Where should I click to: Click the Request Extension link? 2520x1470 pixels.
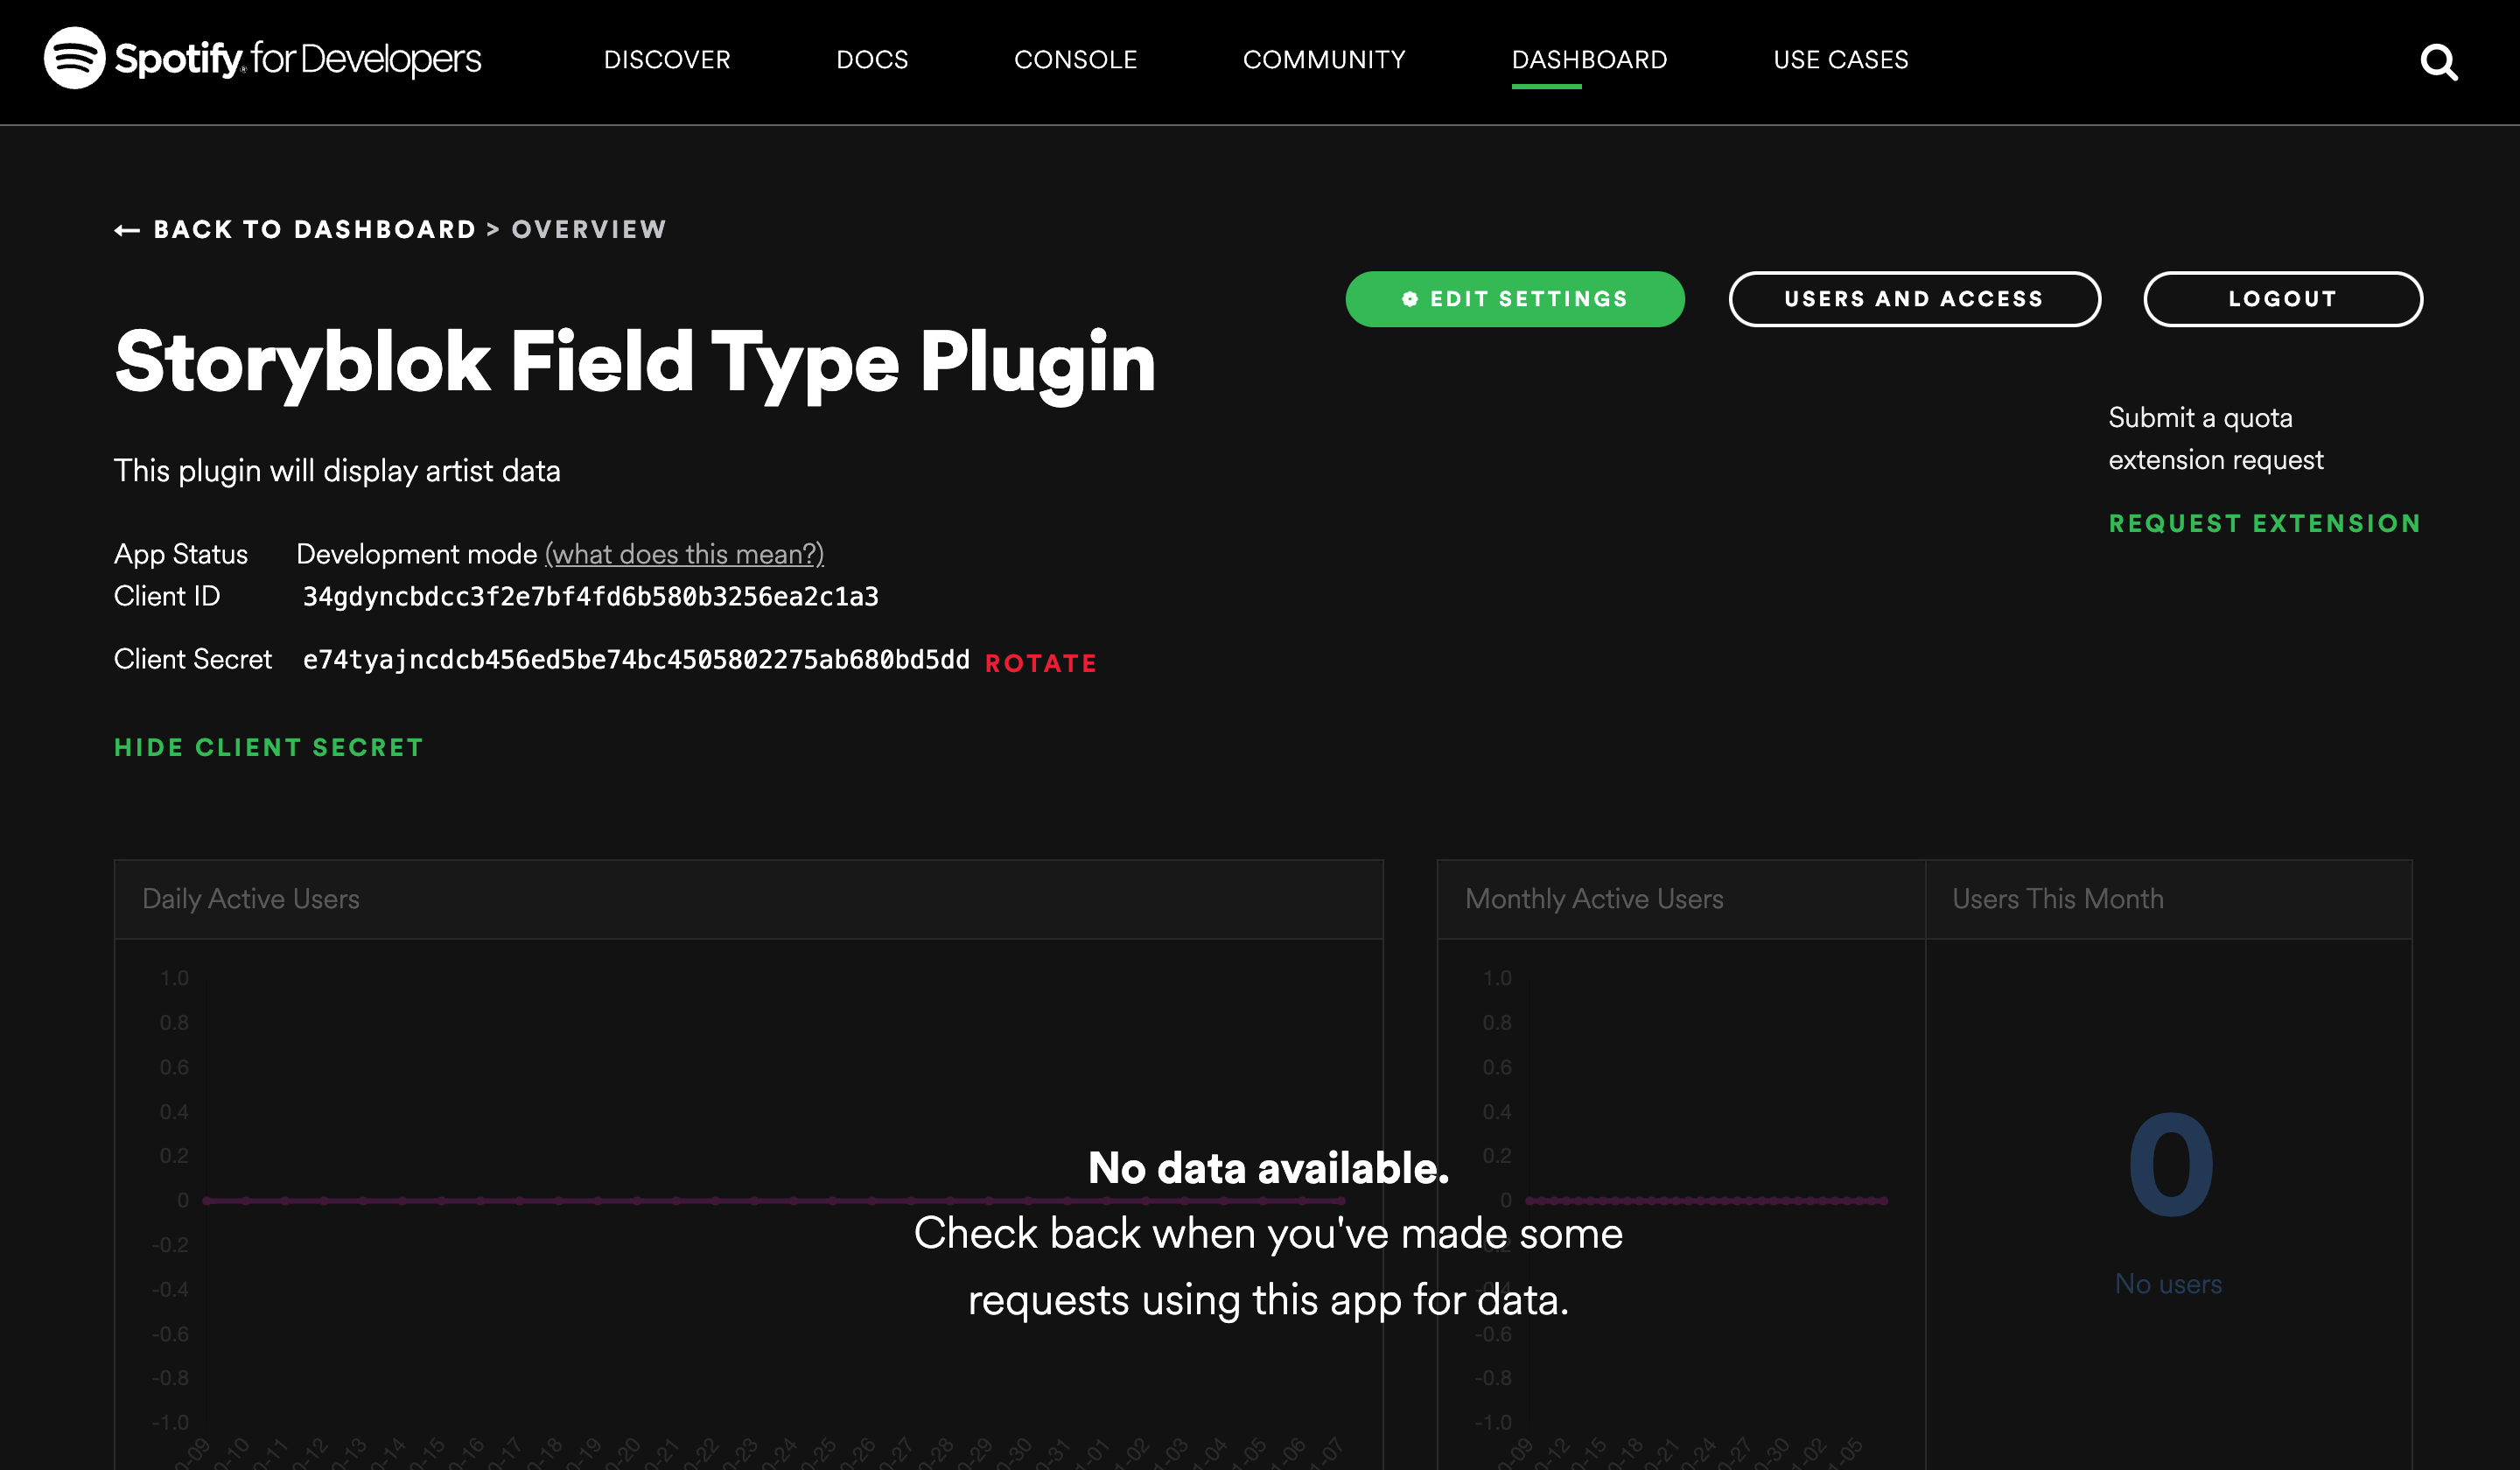[x=2264, y=523]
